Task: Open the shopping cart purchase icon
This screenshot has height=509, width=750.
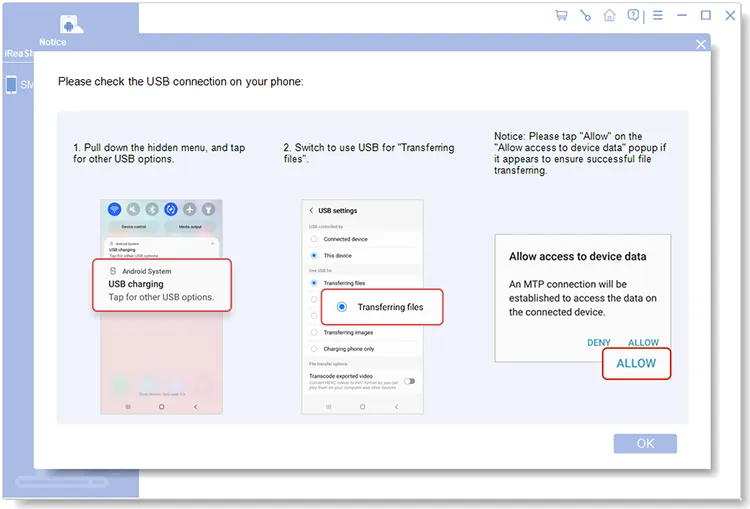Action: tap(561, 15)
